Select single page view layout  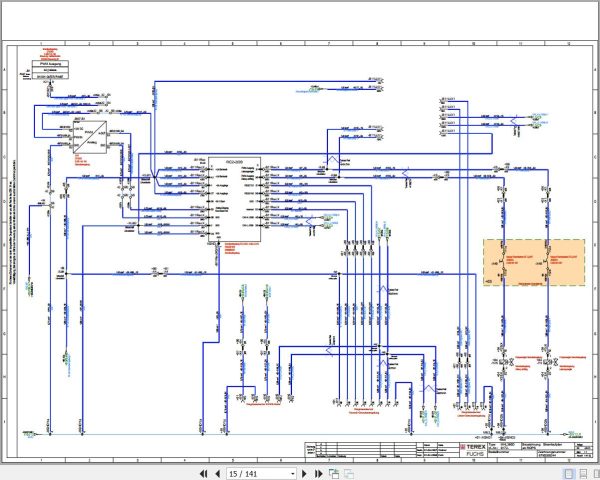569,474
